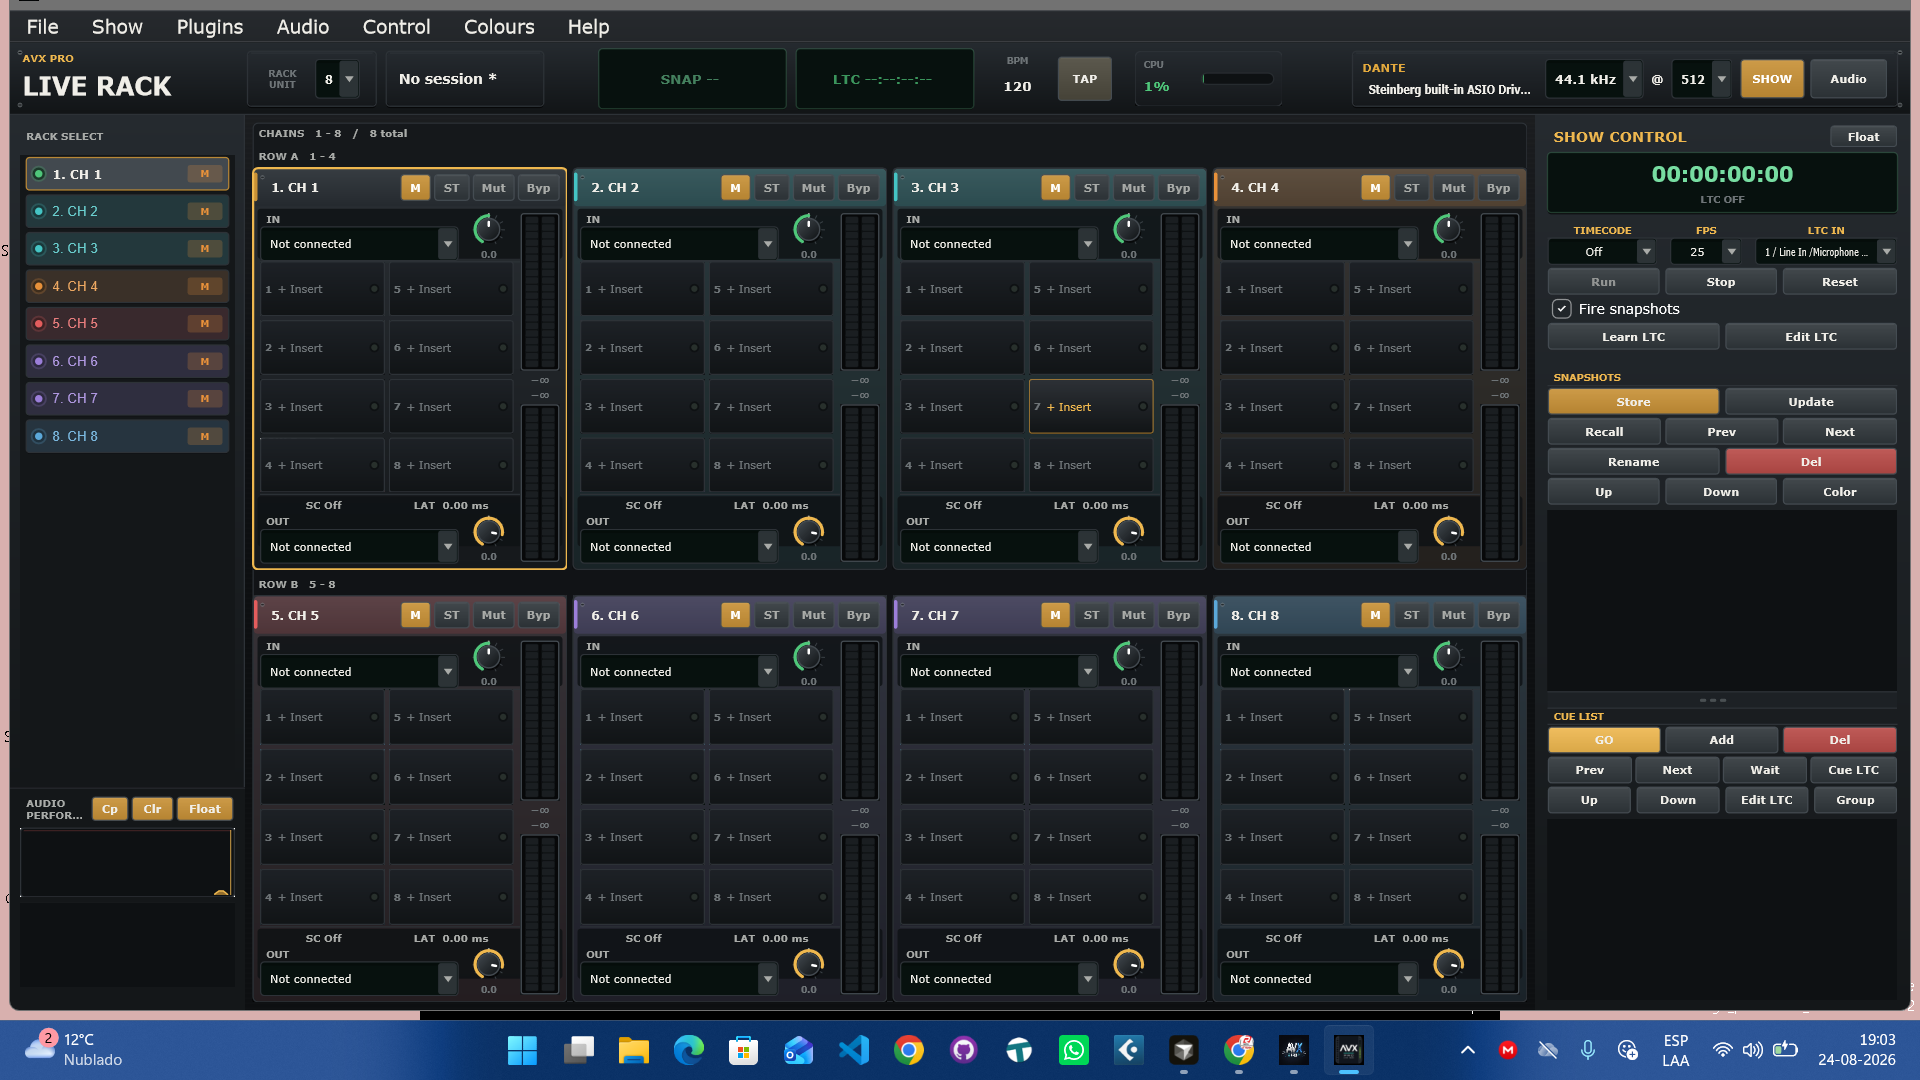Switch to active AVX app taskbar icon
The height and width of the screenshot is (1080, 1920).
[1349, 1050]
